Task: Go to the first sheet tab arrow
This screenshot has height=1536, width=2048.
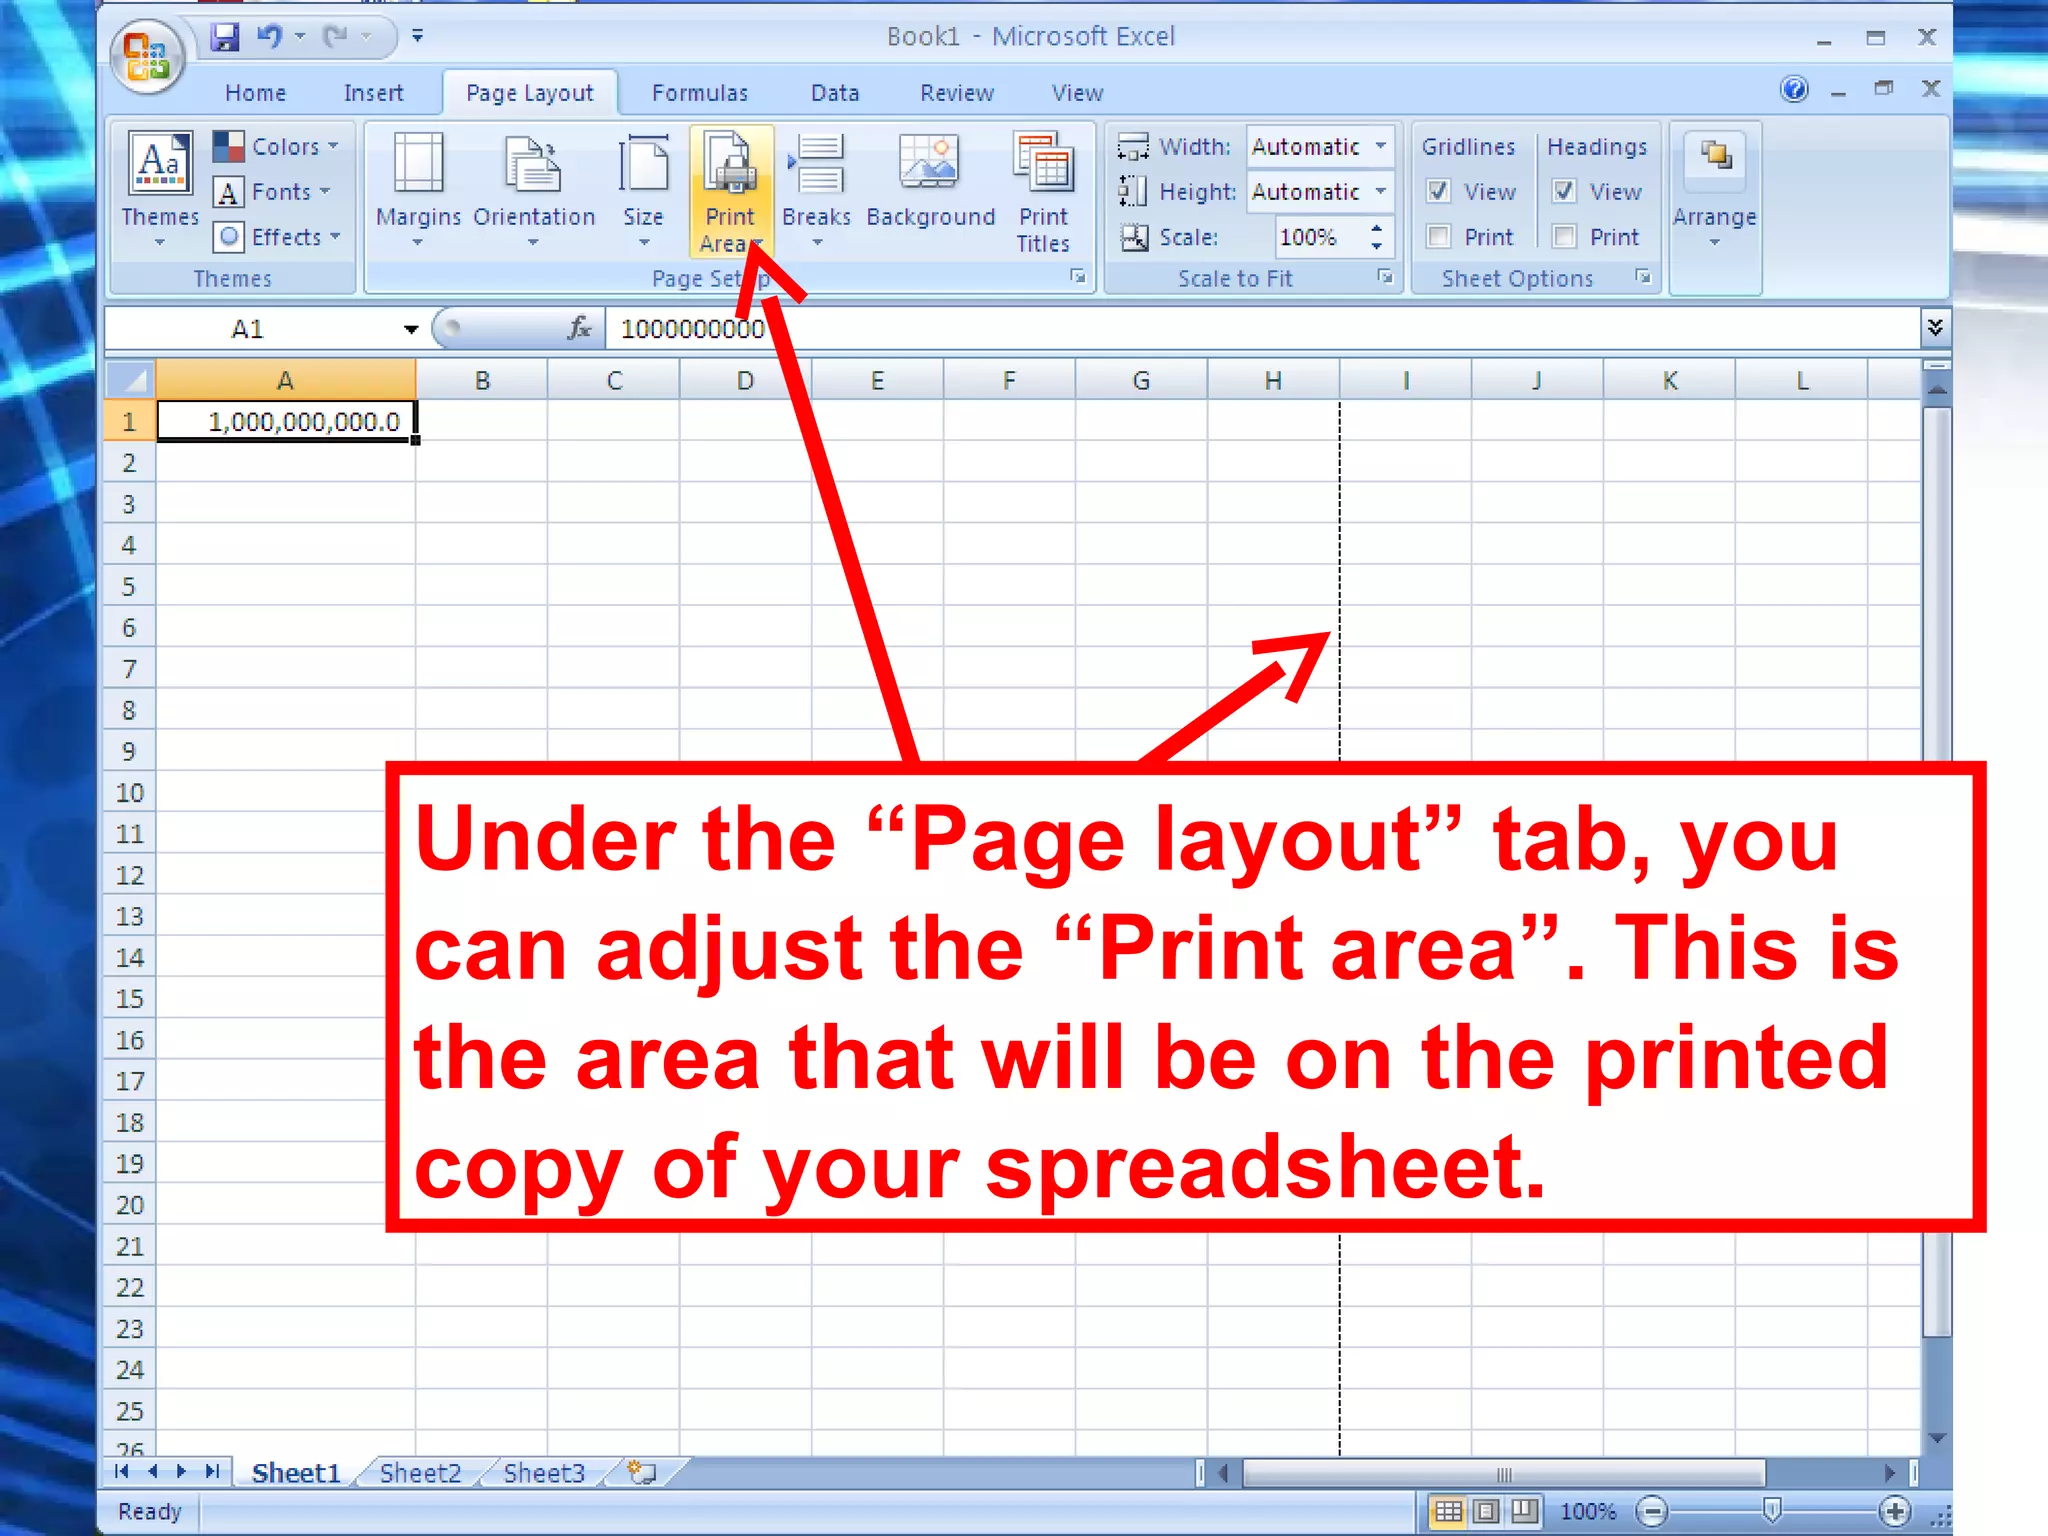Action: 122,1471
